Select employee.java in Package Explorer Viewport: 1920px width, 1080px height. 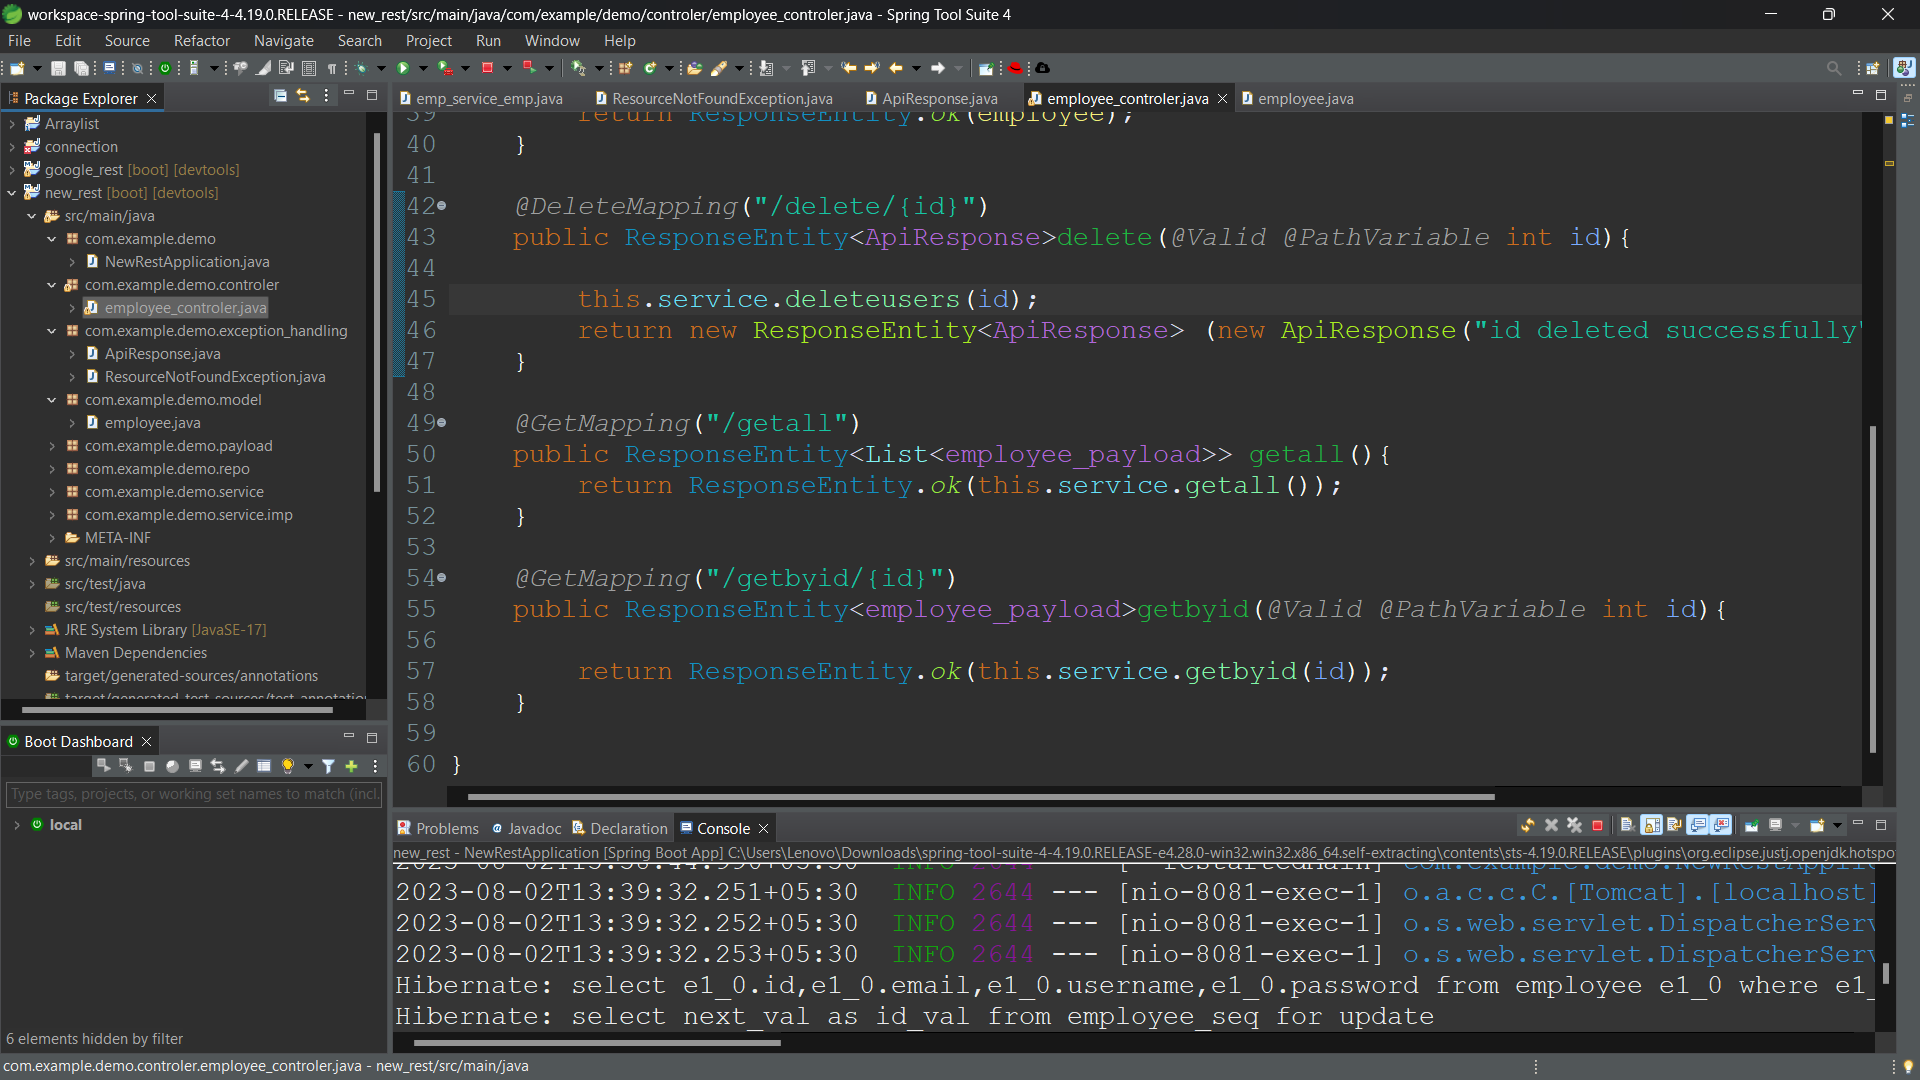[152, 423]
